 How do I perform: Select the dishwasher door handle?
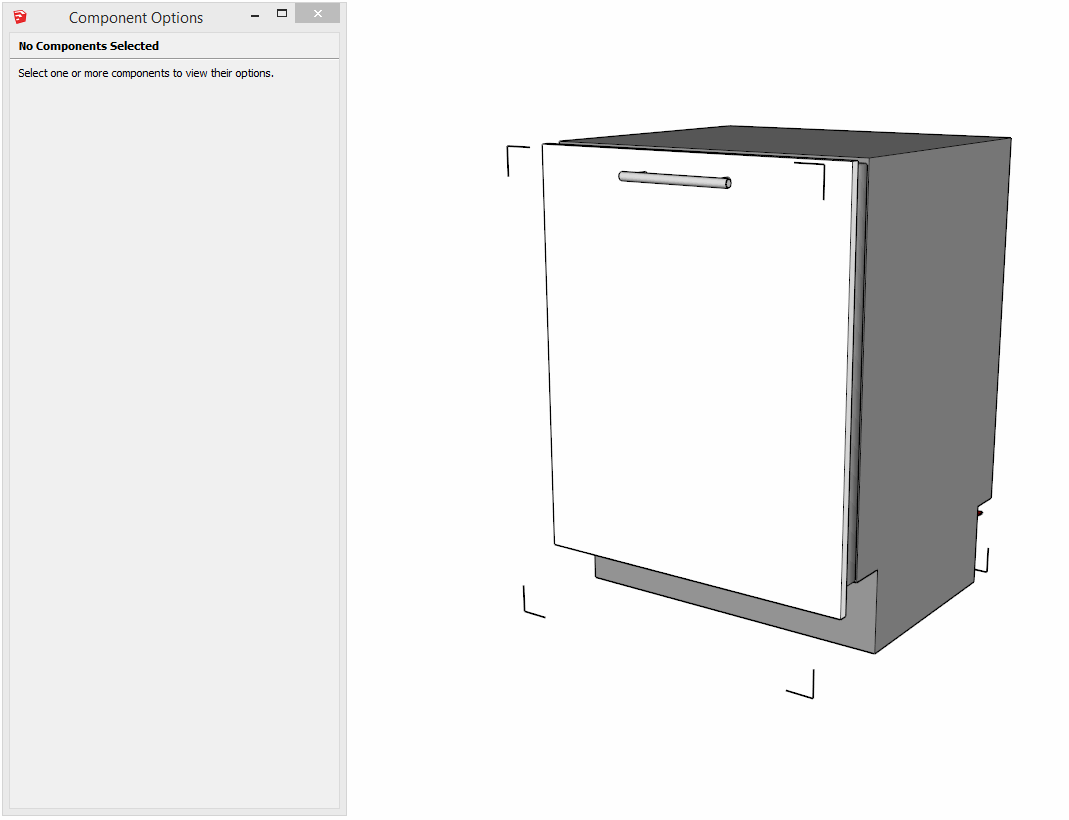pos(674,180)
